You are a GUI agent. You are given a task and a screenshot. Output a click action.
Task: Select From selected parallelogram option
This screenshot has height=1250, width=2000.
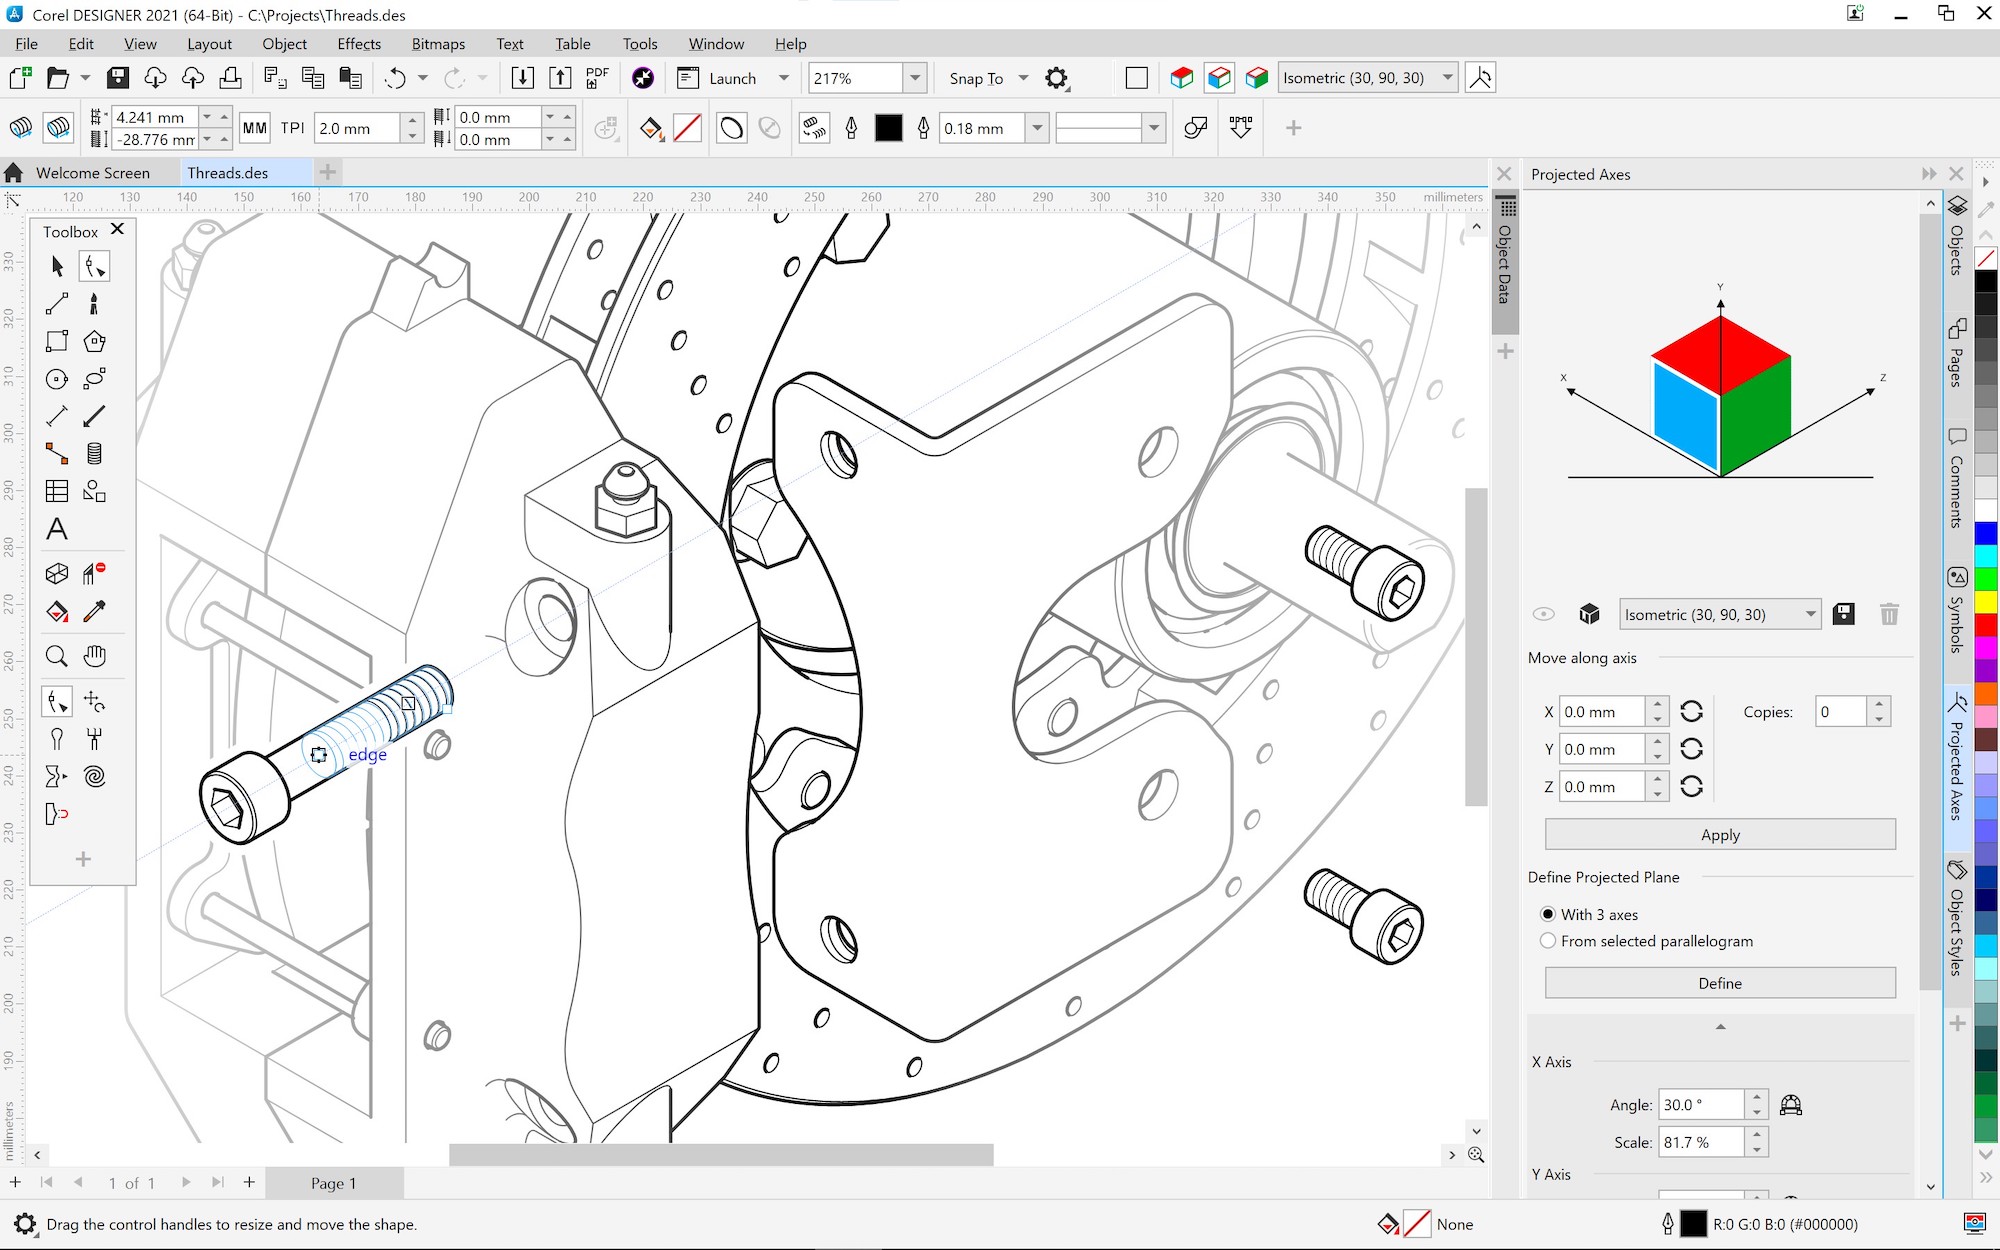click(1548, 941)
